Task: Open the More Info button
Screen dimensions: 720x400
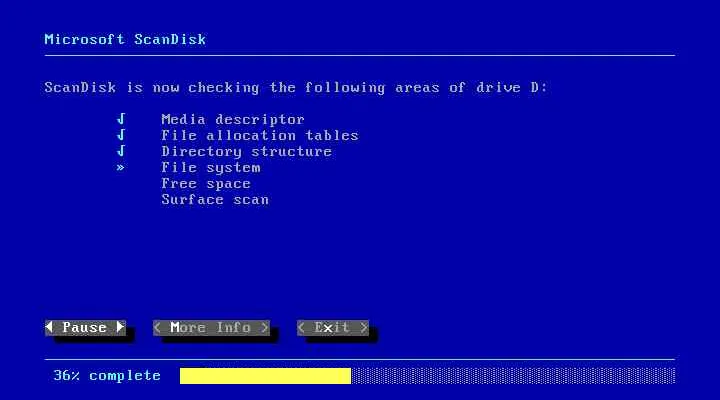Action: (x=211, y=327)
